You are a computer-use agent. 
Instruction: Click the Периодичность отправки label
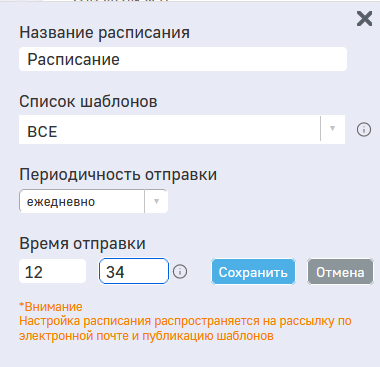[x=118, y=174]
